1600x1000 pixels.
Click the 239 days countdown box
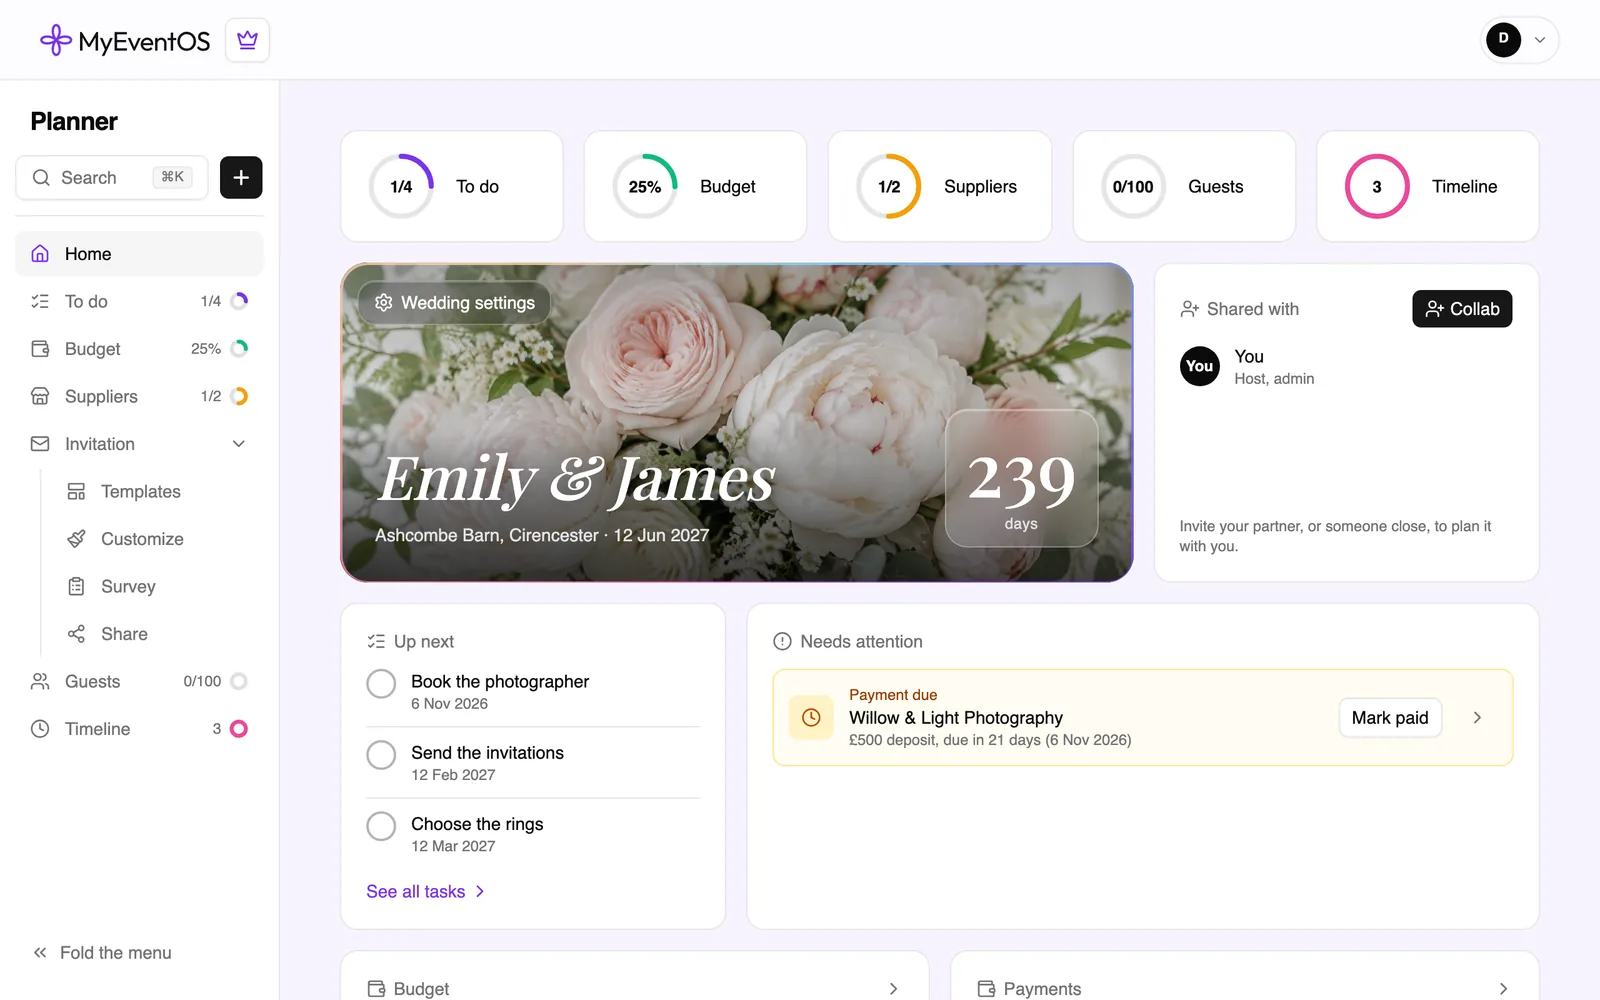pyautogui.click(x=1021, y=478)
